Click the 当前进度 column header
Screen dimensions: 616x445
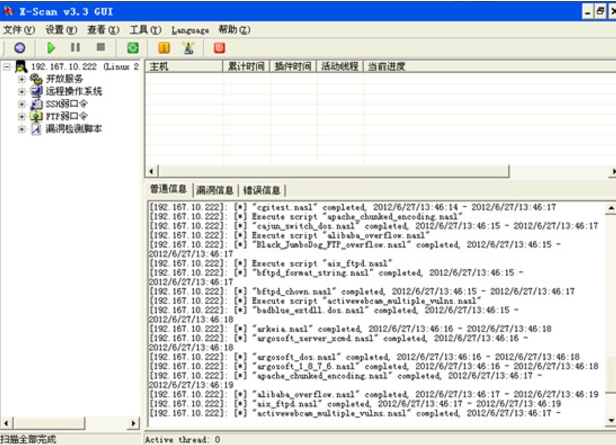point(490,66)
